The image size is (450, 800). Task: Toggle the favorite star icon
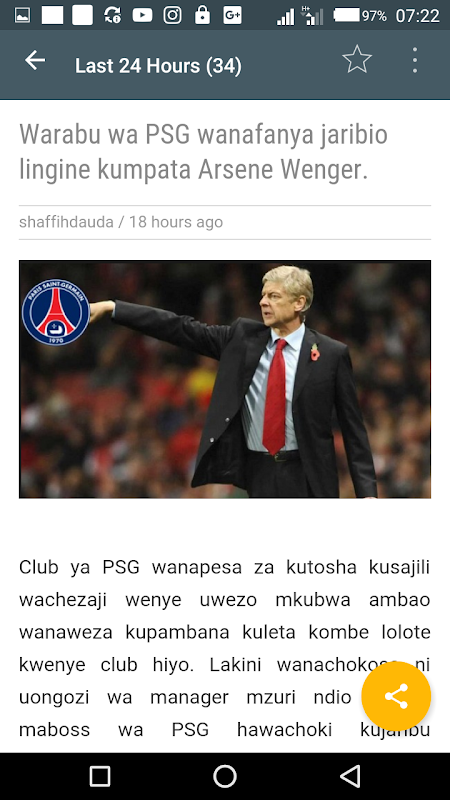(357, 60)
